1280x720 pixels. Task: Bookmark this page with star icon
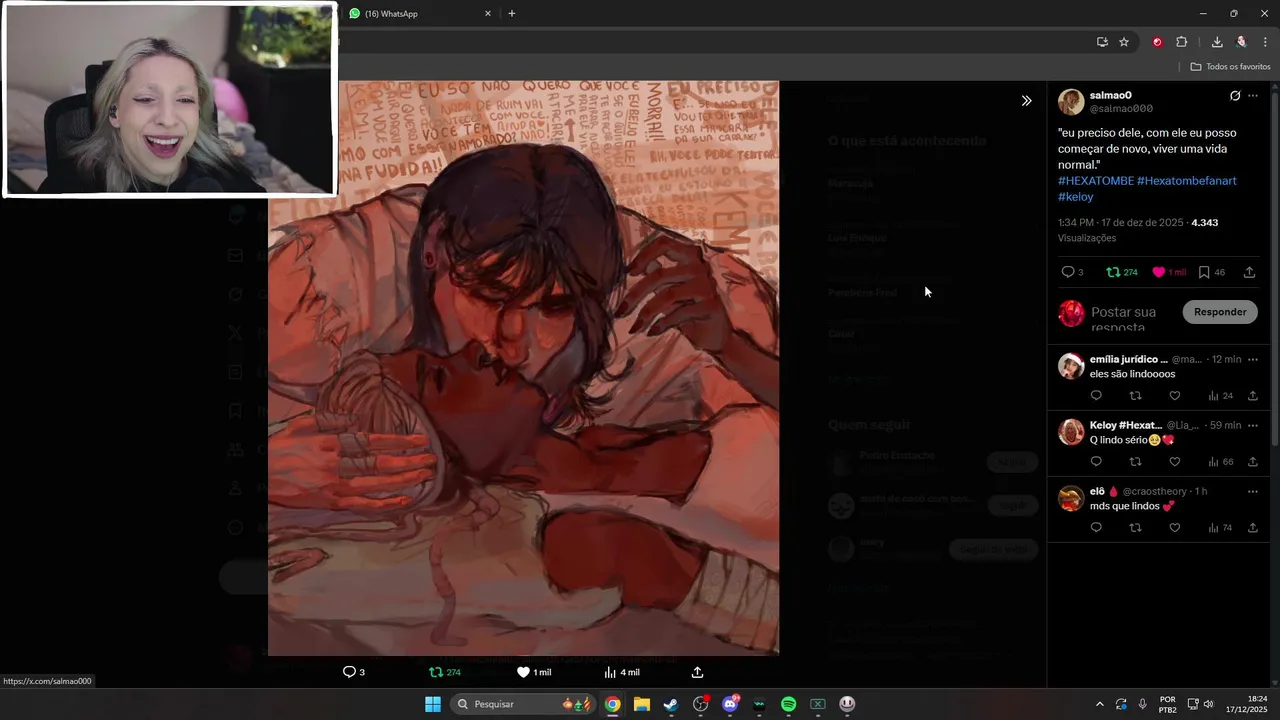click(x=1124, y=42)
